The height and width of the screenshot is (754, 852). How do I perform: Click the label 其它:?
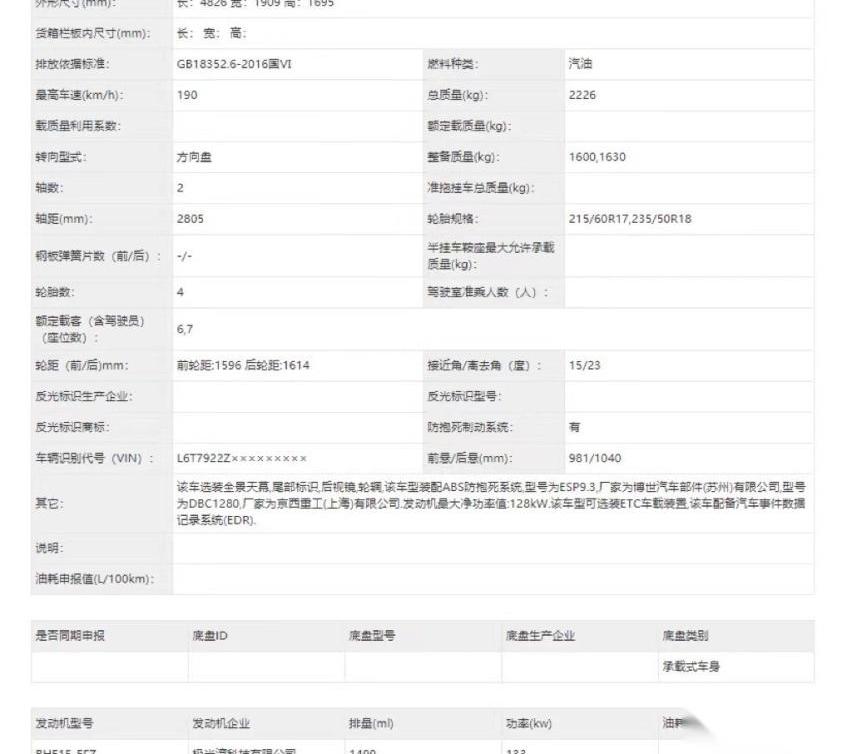coord(49,504)
